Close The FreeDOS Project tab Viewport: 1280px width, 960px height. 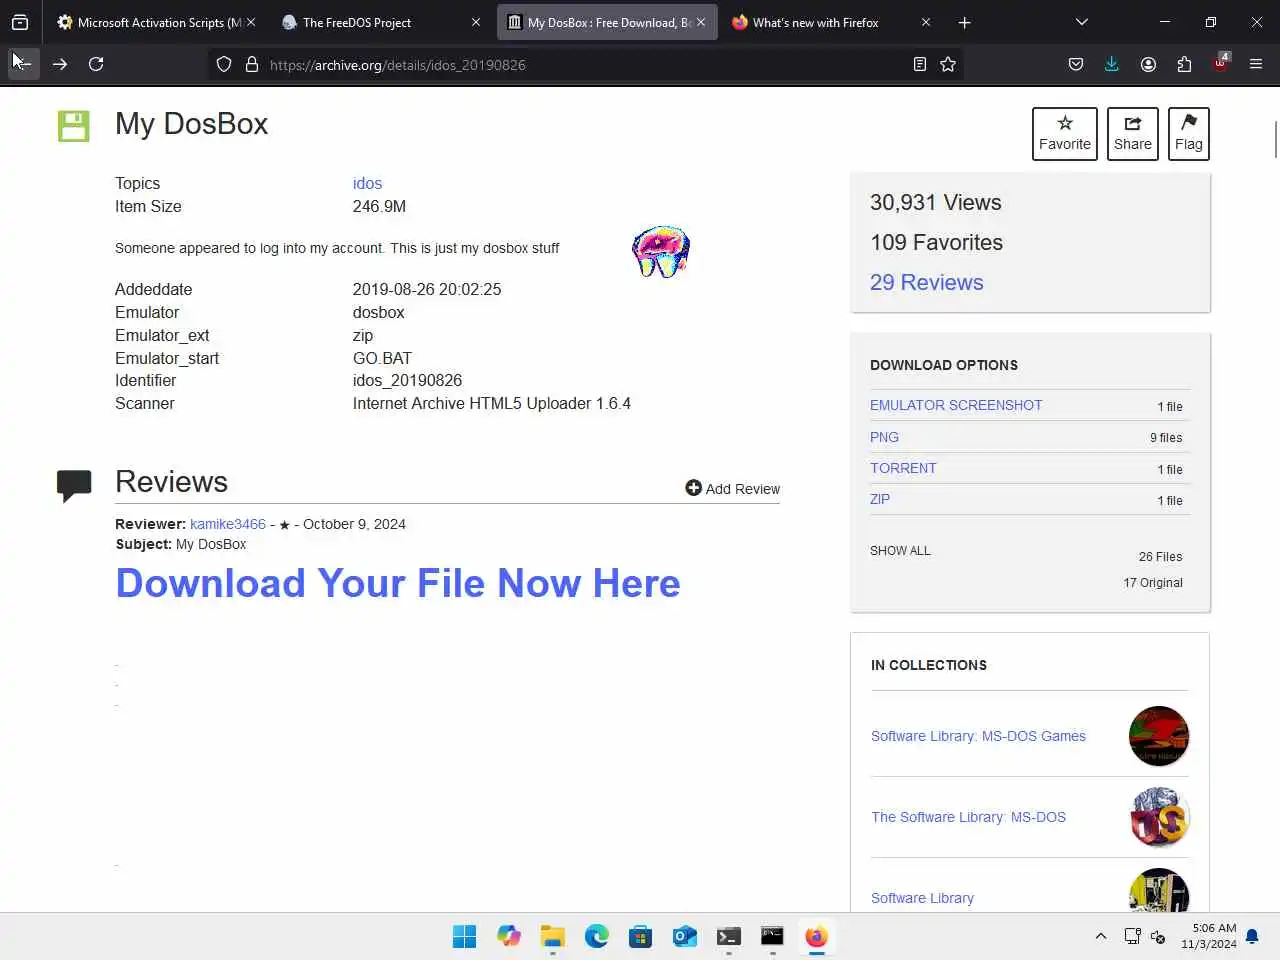(476, 22)
